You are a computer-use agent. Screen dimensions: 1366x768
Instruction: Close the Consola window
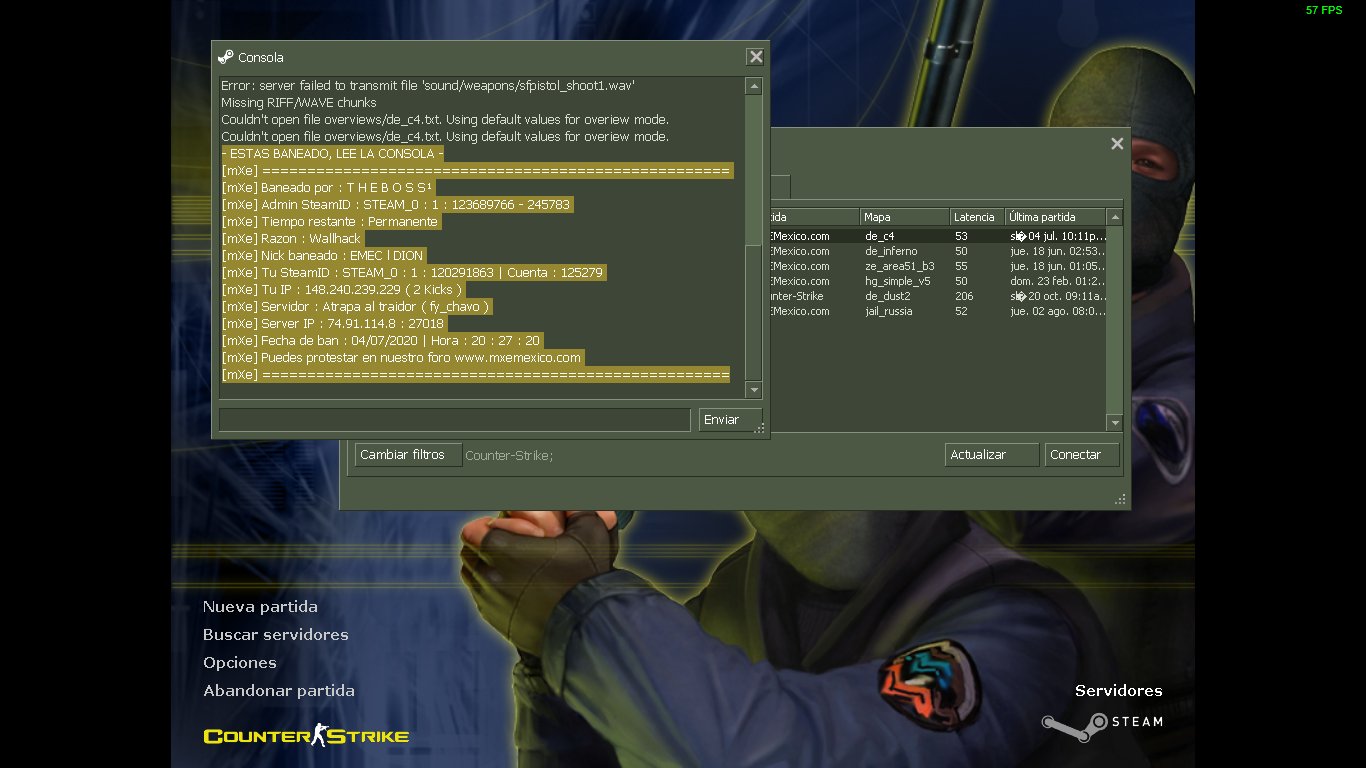(x=756, y=57)
